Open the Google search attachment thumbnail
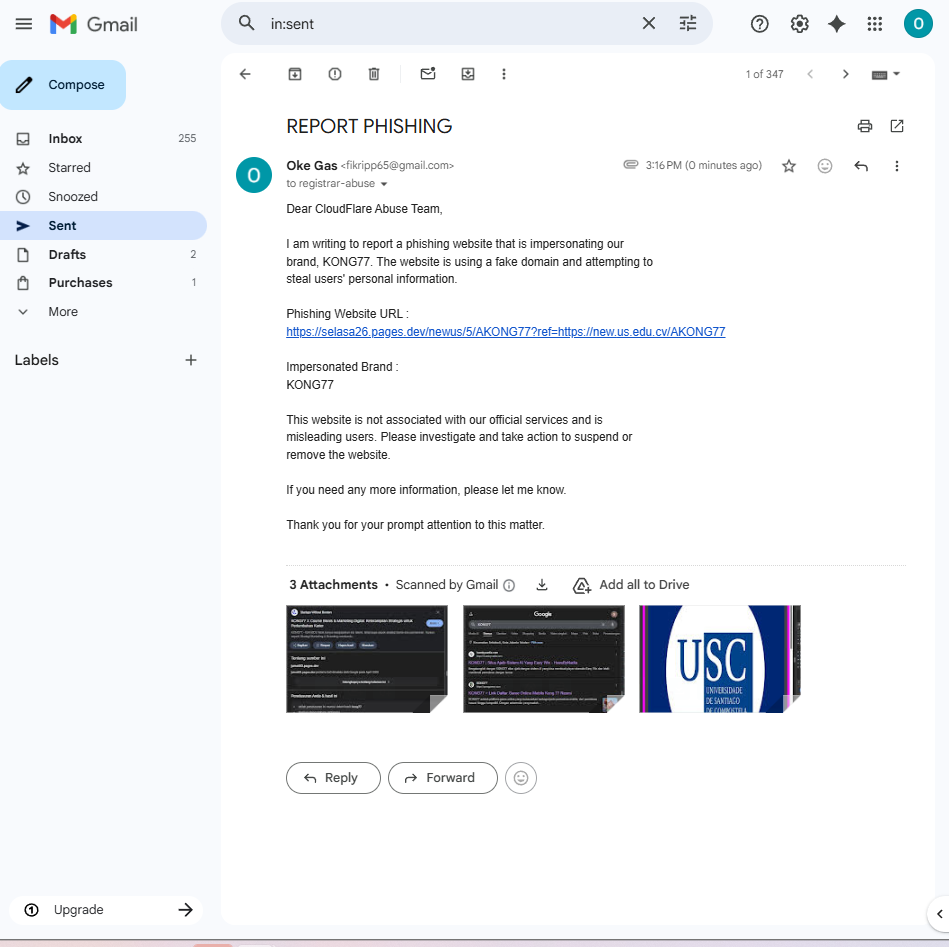 (x=543, y=659)
